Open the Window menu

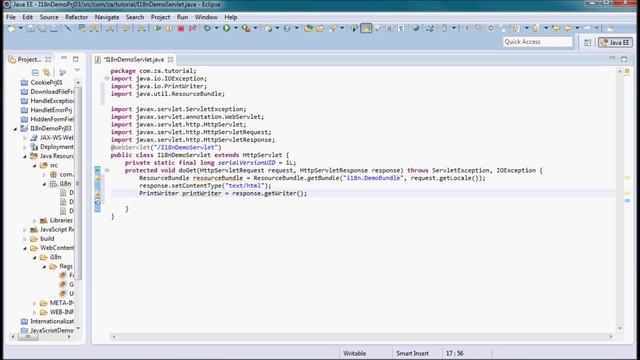(206, 17)
